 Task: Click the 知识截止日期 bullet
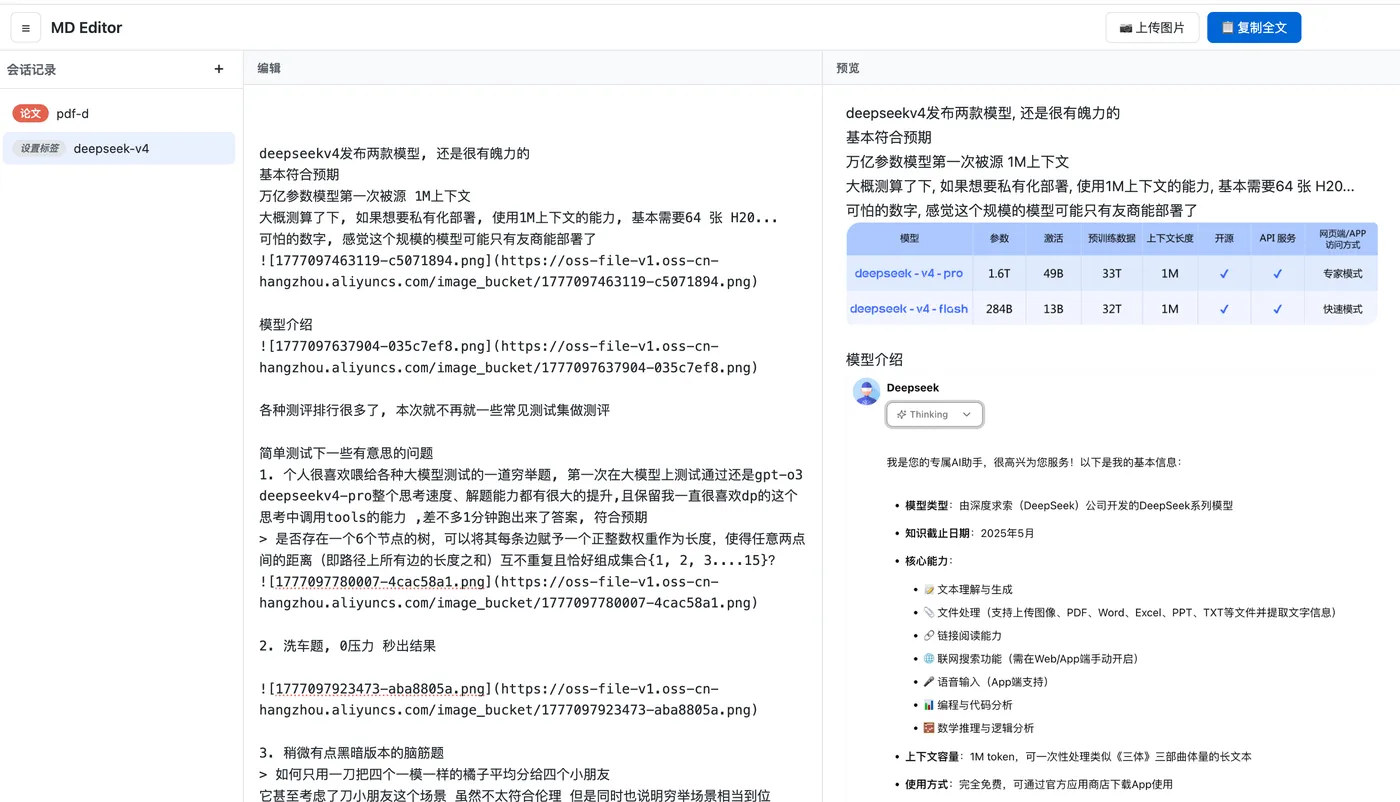pos(970,533)
